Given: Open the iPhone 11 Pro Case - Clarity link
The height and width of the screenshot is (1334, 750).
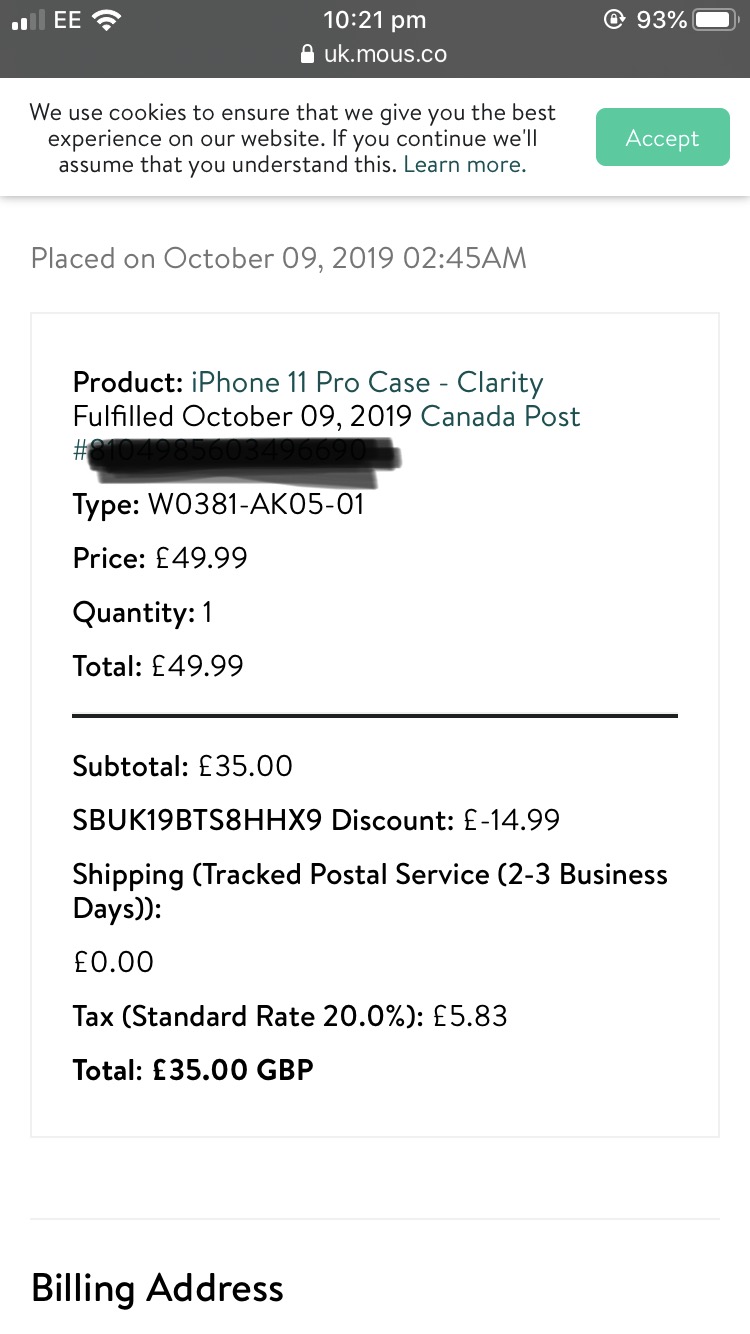Looking at the screenshot, I should [x=367, y=383].
